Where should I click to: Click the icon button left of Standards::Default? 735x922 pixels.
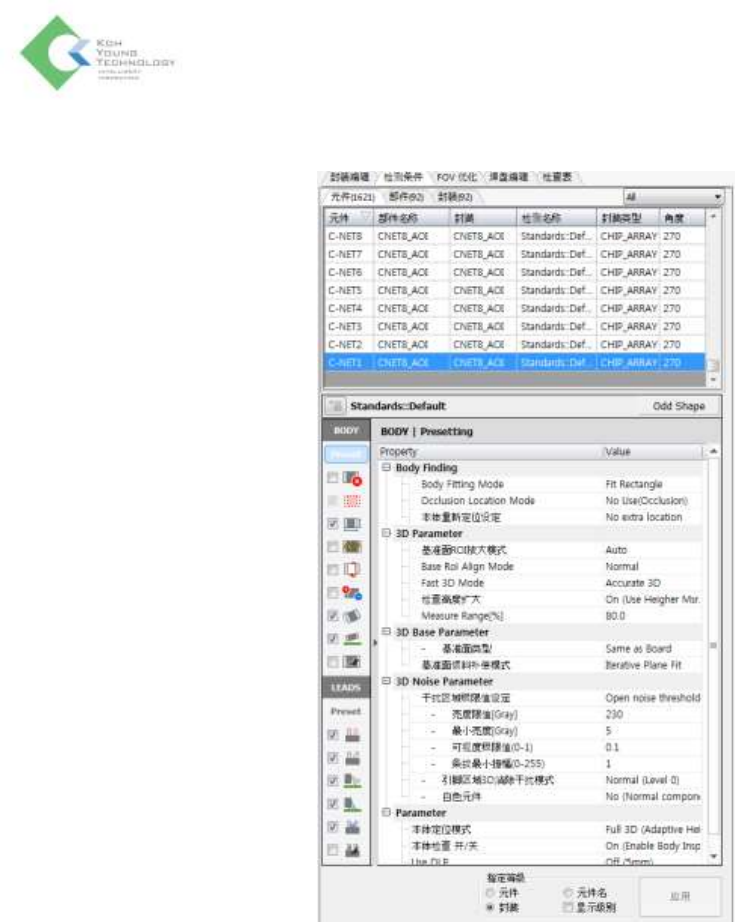click(335, 406)
